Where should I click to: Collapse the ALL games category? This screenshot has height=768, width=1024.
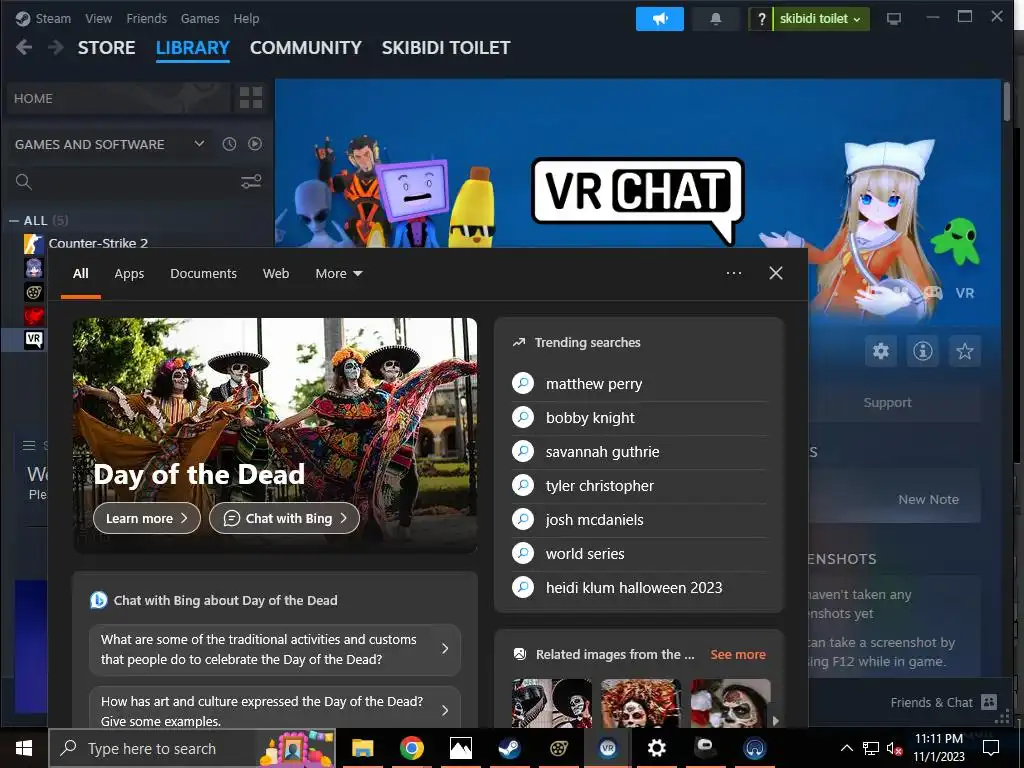pos(14,221)
